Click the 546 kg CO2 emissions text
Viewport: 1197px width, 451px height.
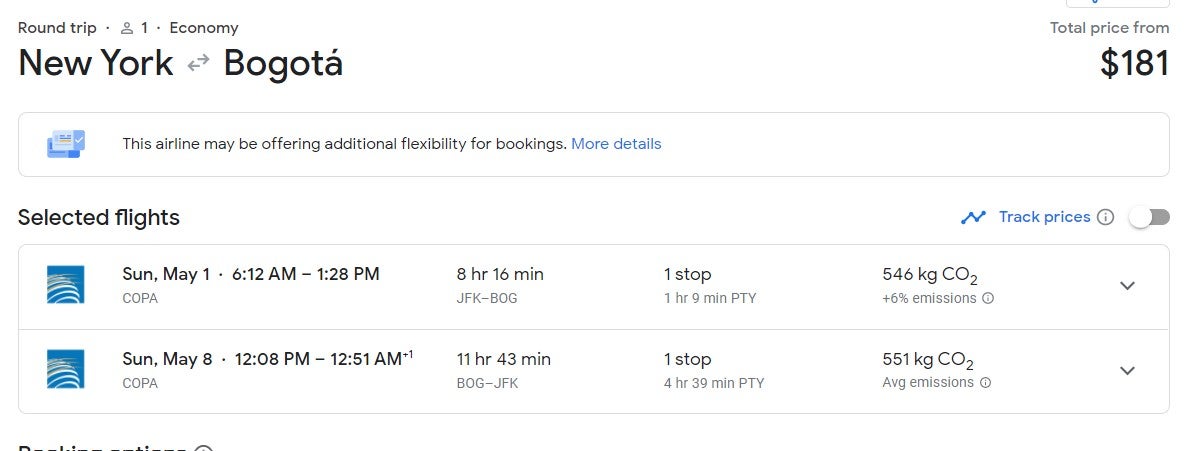click(x=930, y=275)
